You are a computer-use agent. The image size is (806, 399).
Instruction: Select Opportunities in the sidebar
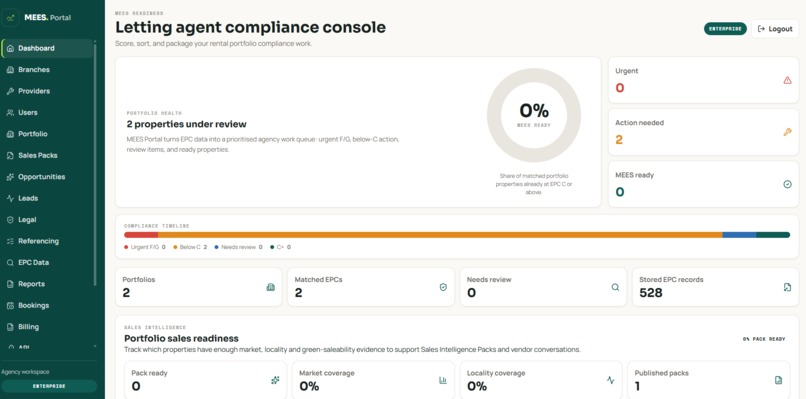point(47,177)
